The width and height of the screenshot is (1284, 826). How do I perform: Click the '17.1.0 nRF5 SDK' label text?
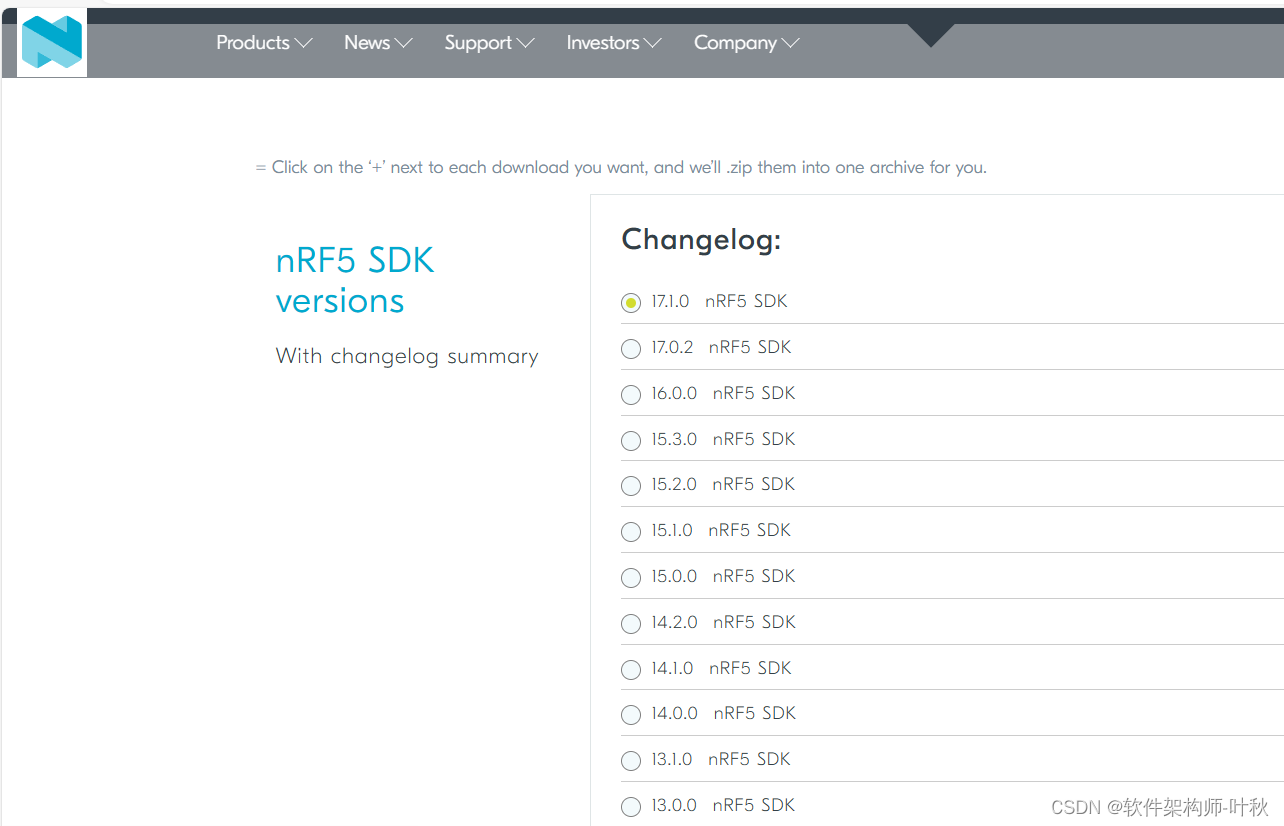[x=720, y=301]
